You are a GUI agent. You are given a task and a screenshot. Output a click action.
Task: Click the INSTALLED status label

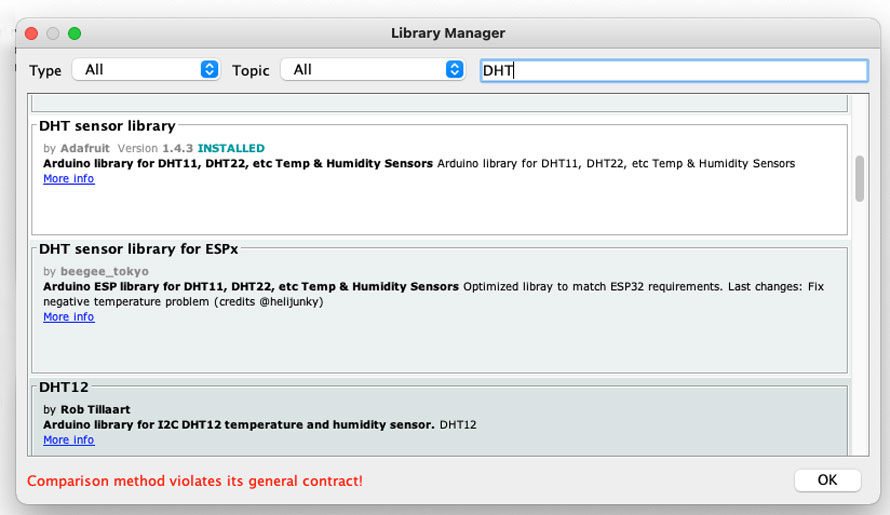click(231, 148)
